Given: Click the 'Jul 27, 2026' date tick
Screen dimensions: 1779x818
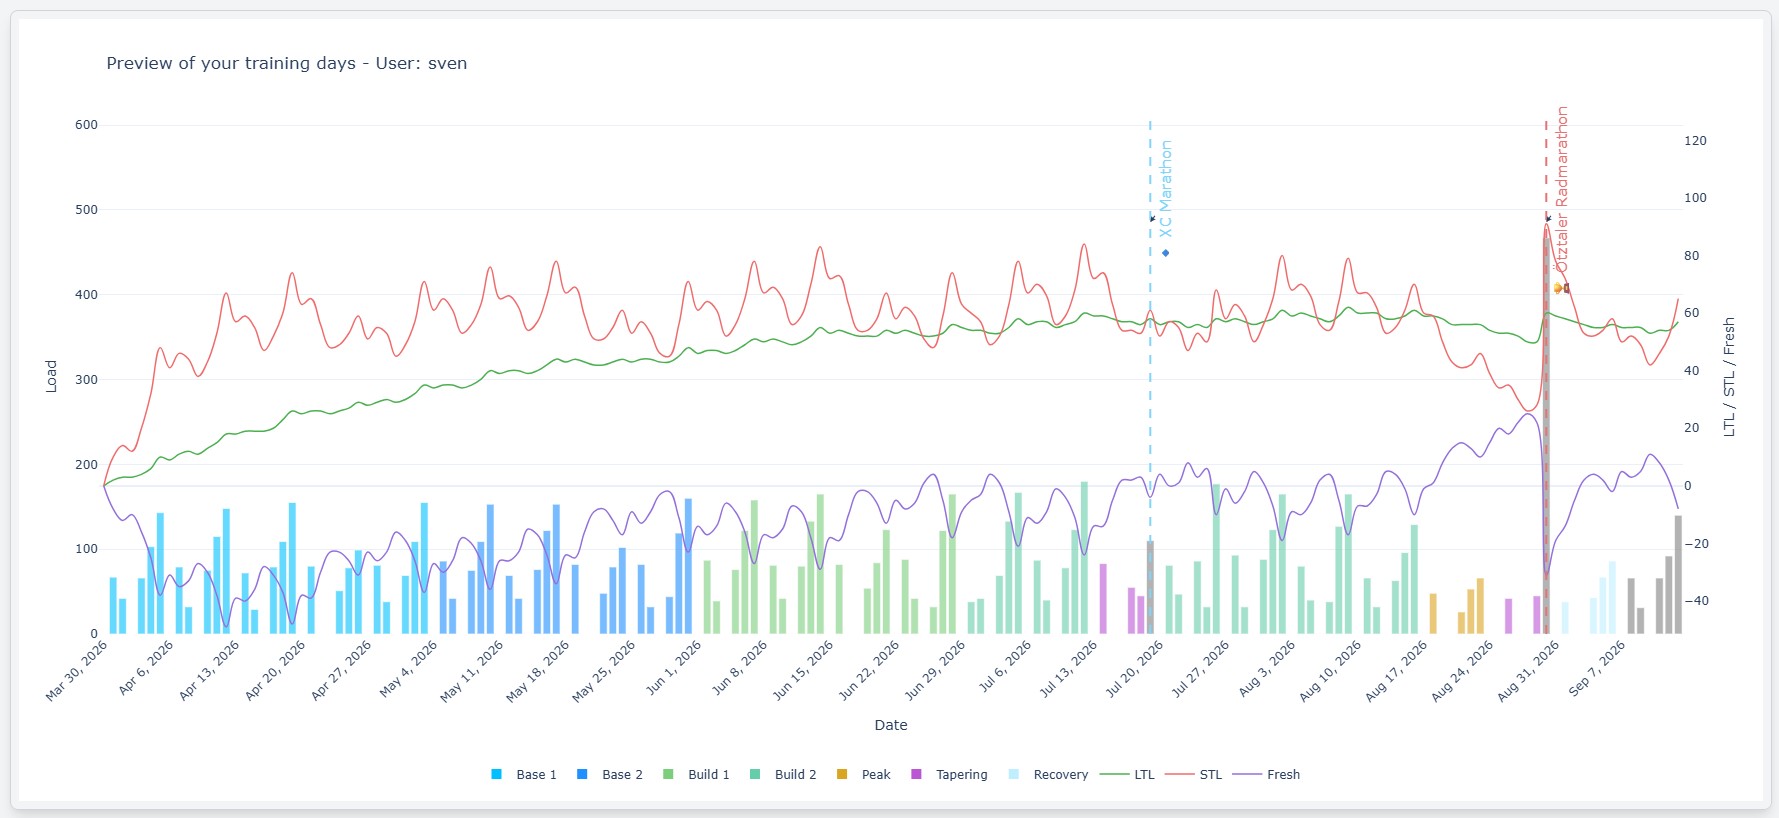Looking at the screenshot, I should coord(1200,669).
